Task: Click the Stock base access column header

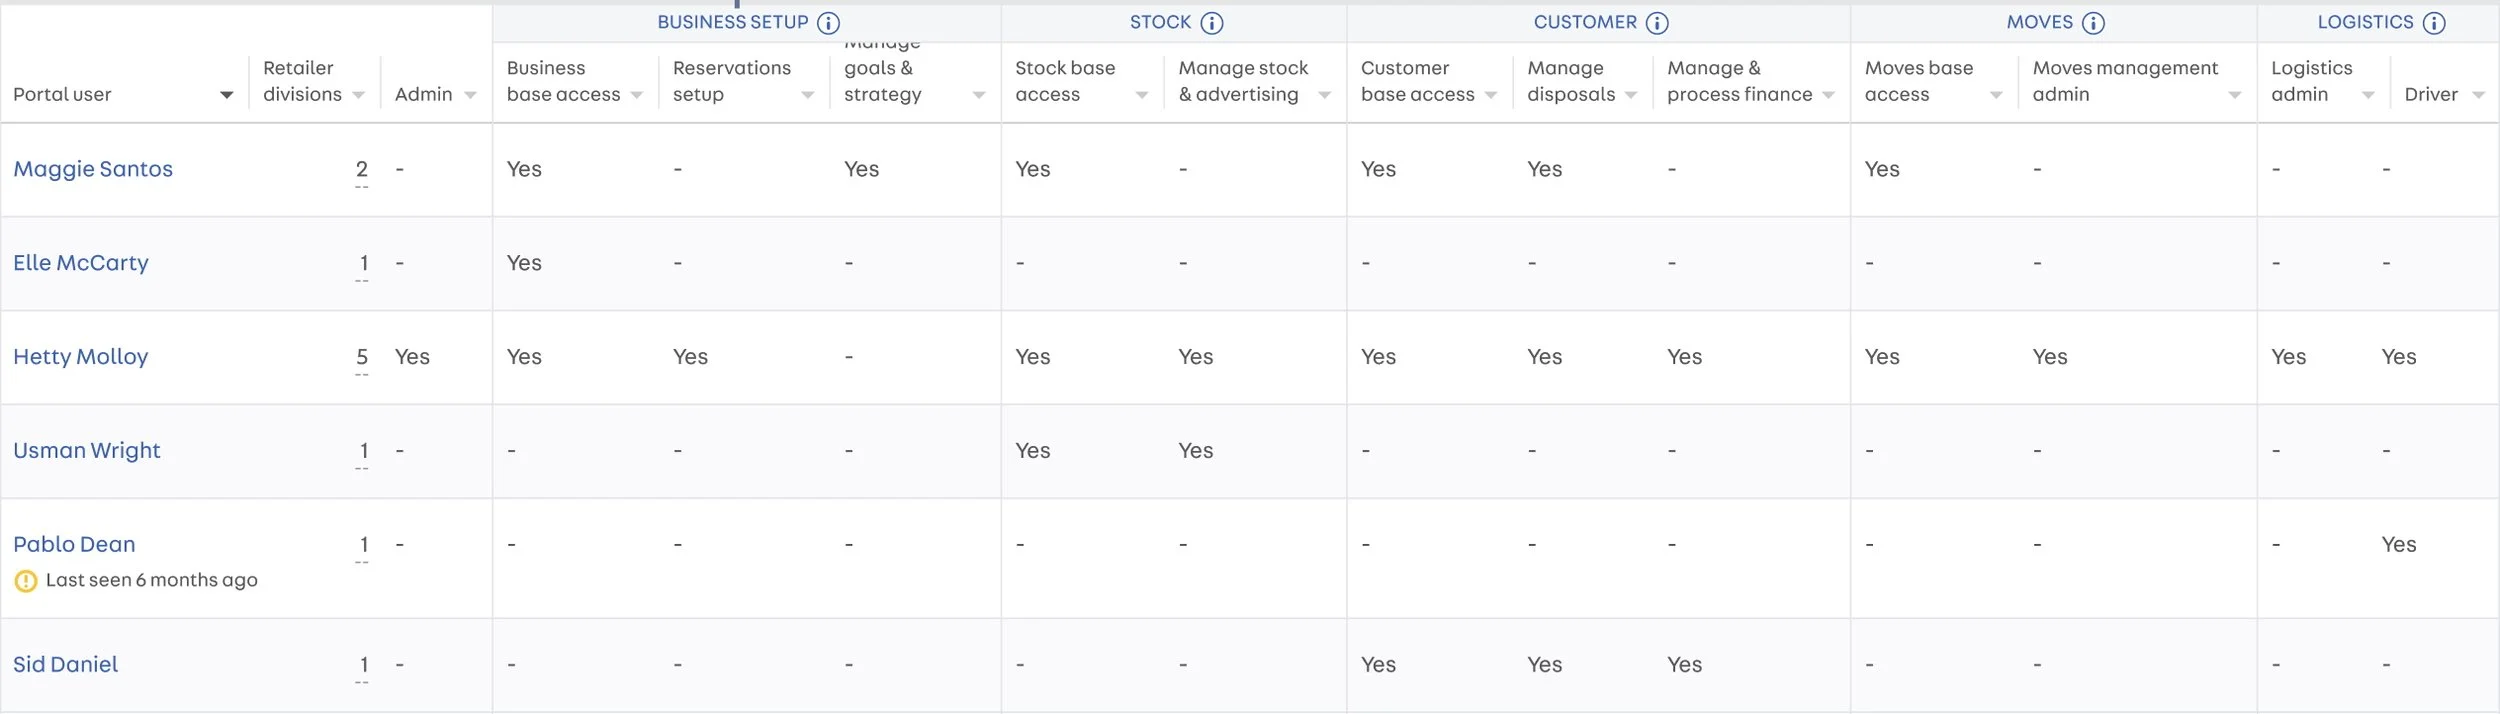Action: click(x=1064, y=81)
